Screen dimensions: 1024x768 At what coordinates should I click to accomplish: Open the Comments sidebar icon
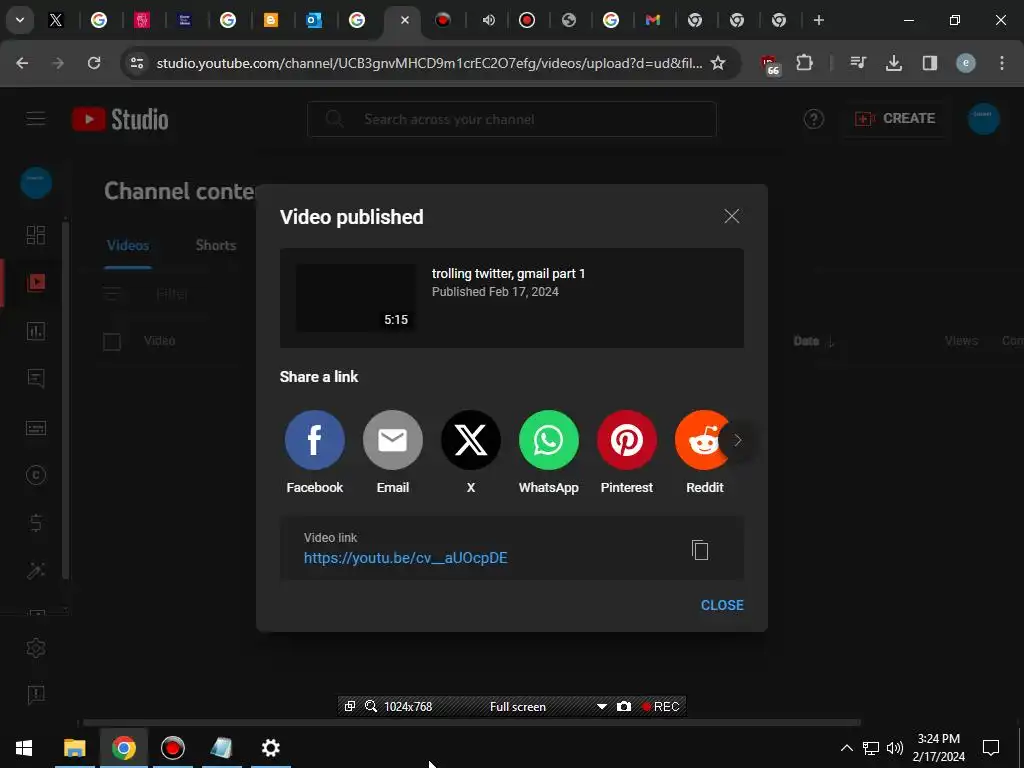(x=36, y=379)
